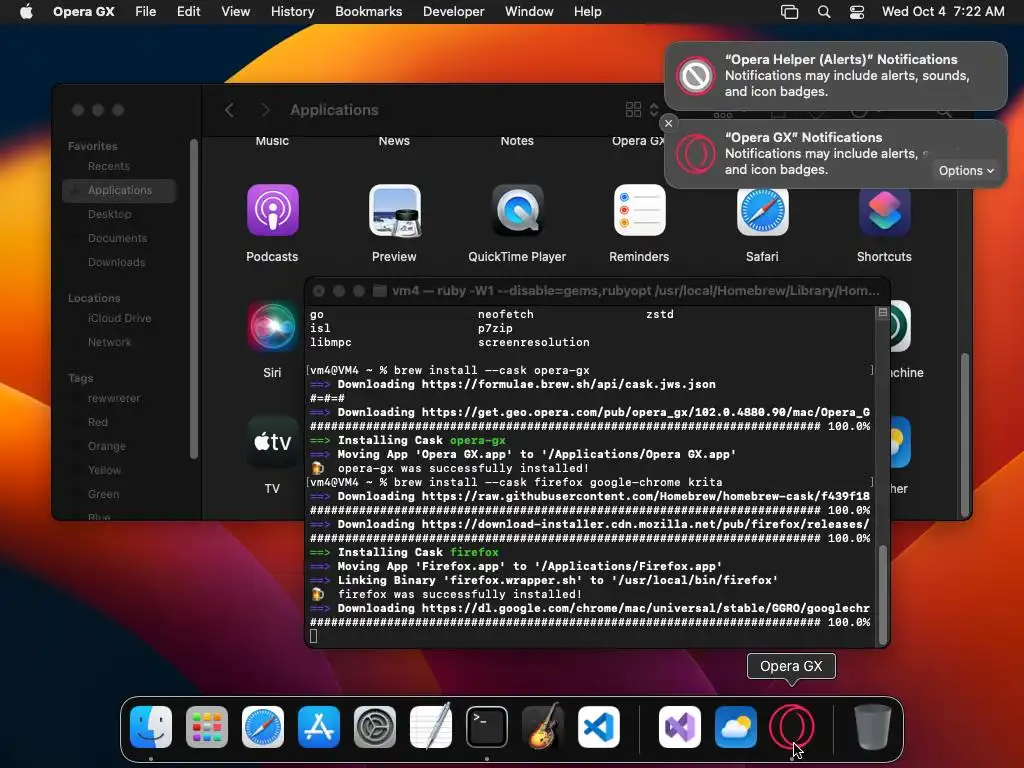
Task: Click the Terminal window scrollbar thumb
Action: pyautogui.click(x=883, y=594)
